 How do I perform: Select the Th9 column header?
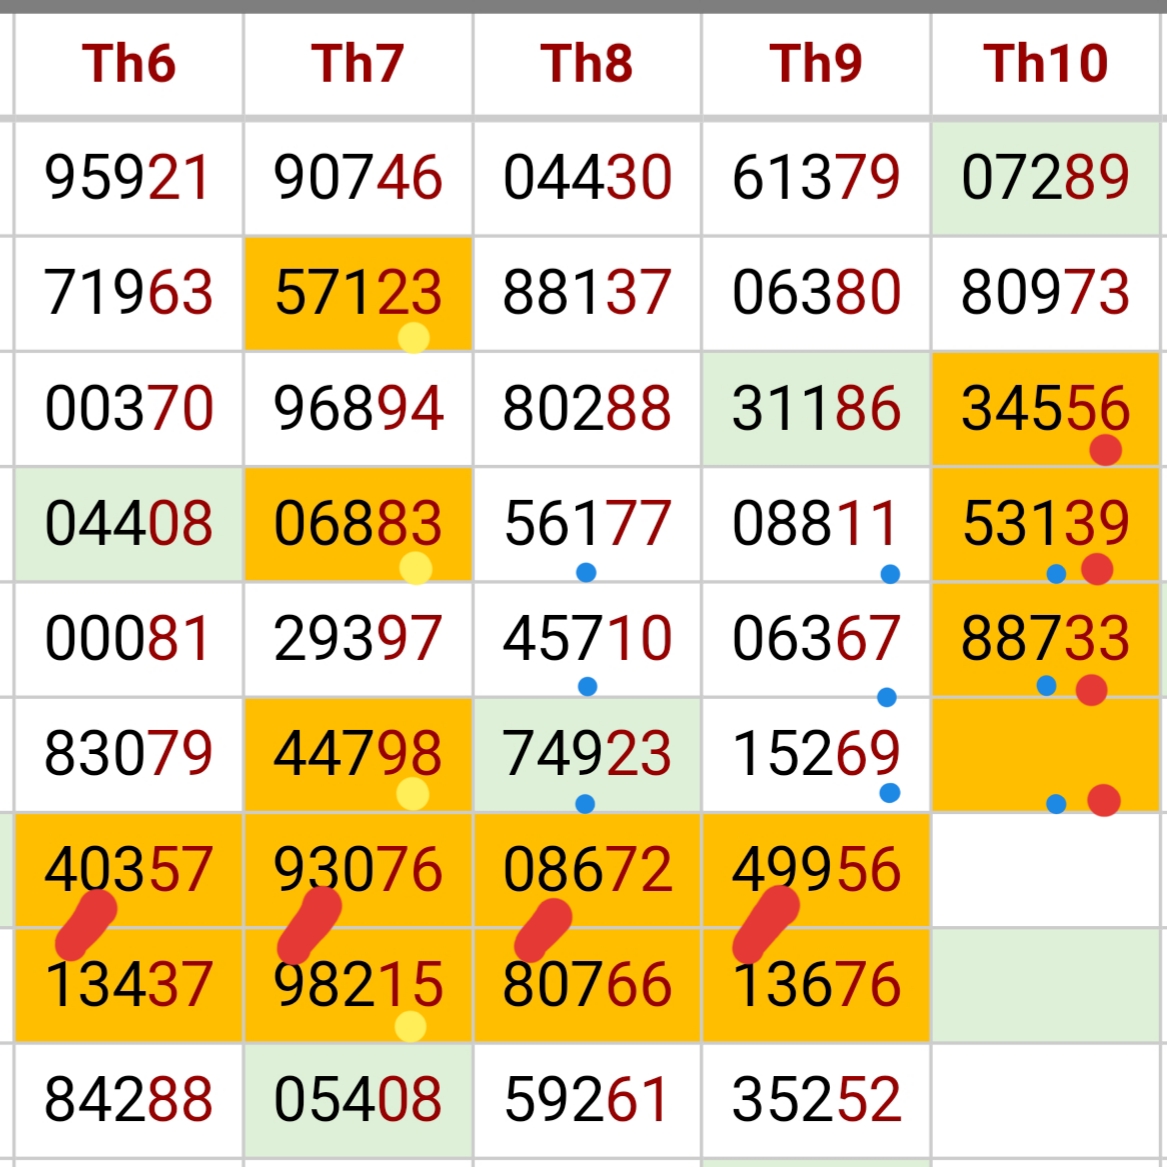(816, 63)
